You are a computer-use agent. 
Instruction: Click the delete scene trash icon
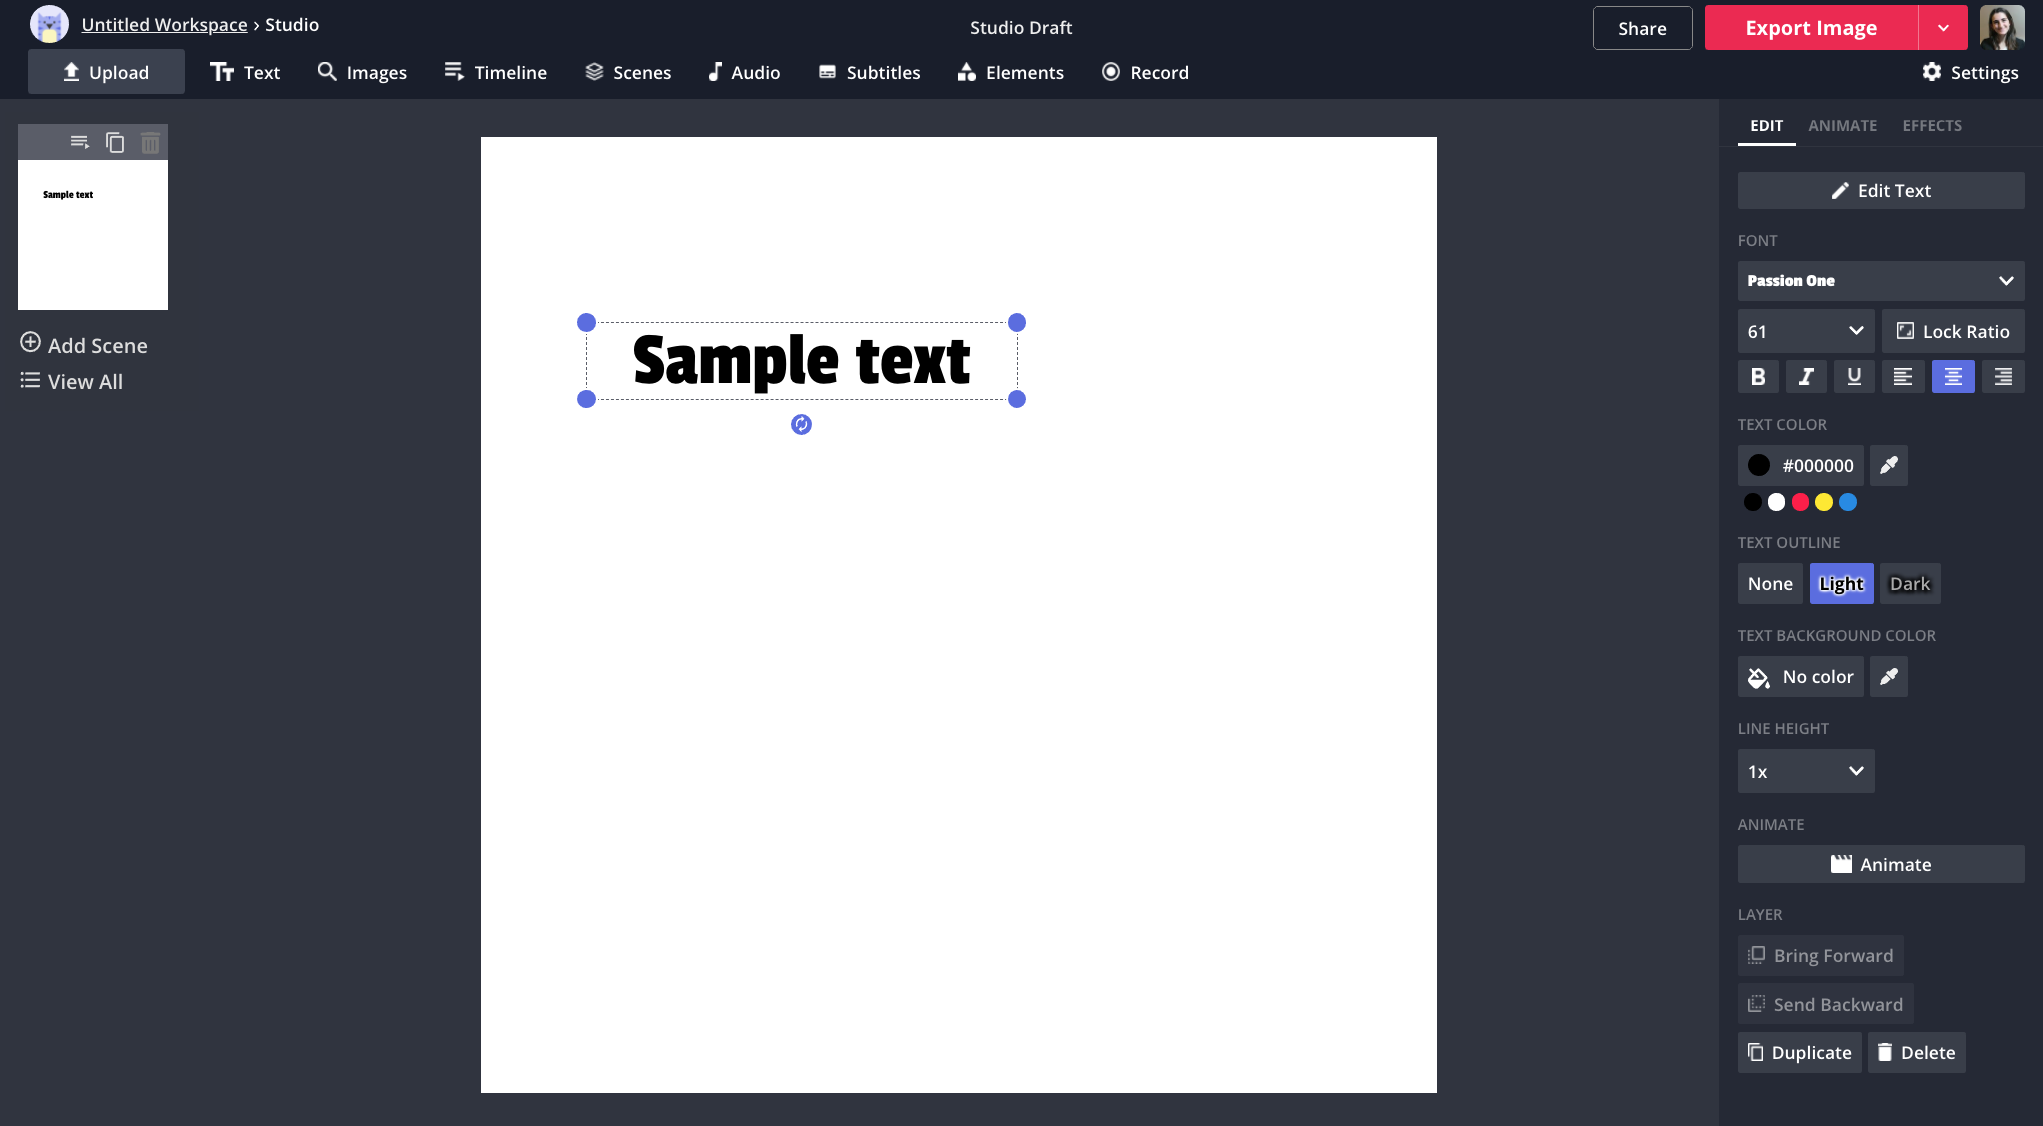[x=150, y=143]
